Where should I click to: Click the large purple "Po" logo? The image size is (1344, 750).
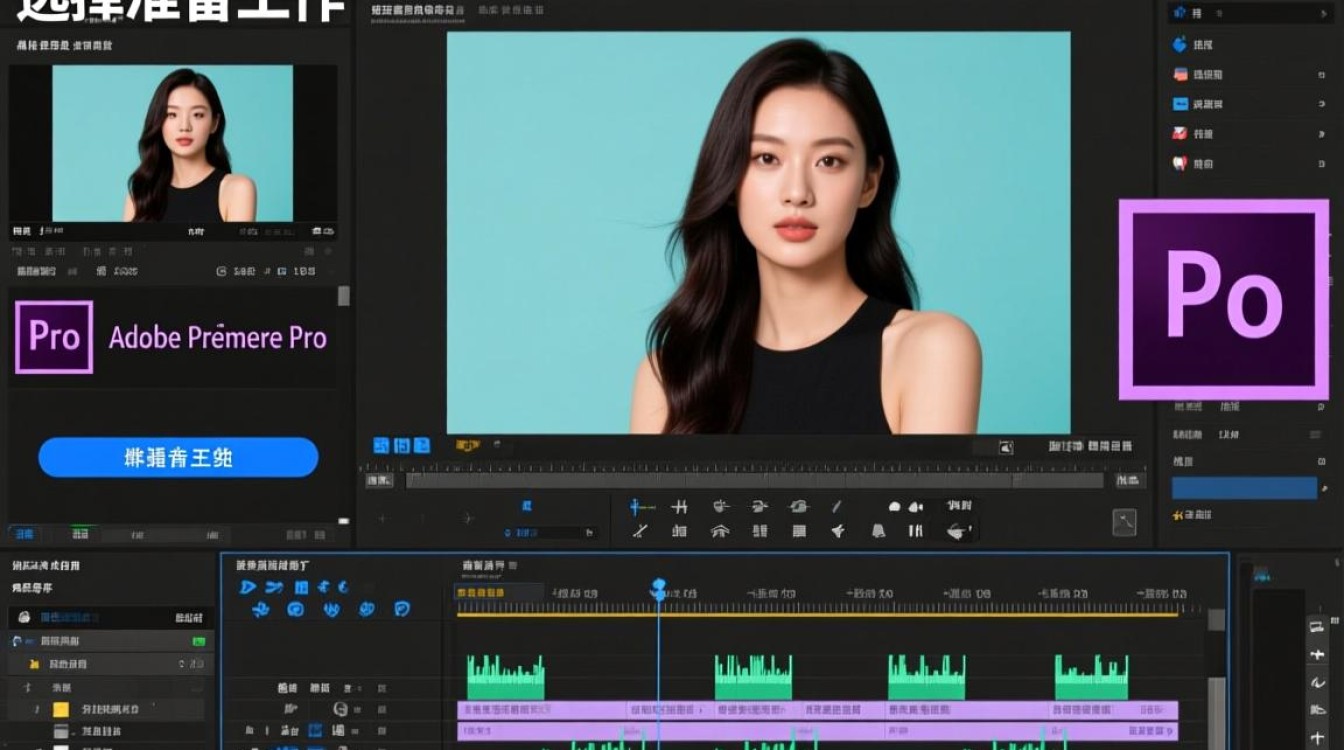pos(1224,299)
